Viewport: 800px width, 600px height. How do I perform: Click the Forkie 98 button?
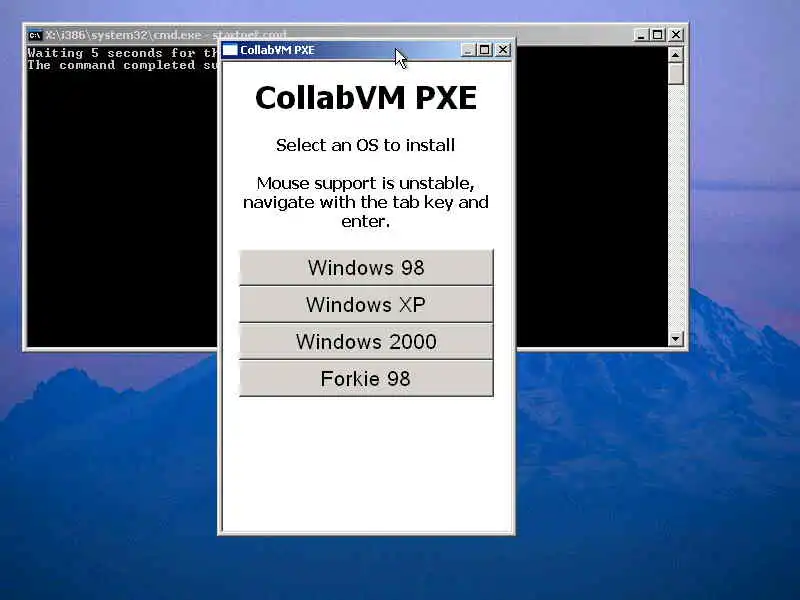tap(366, 379)
